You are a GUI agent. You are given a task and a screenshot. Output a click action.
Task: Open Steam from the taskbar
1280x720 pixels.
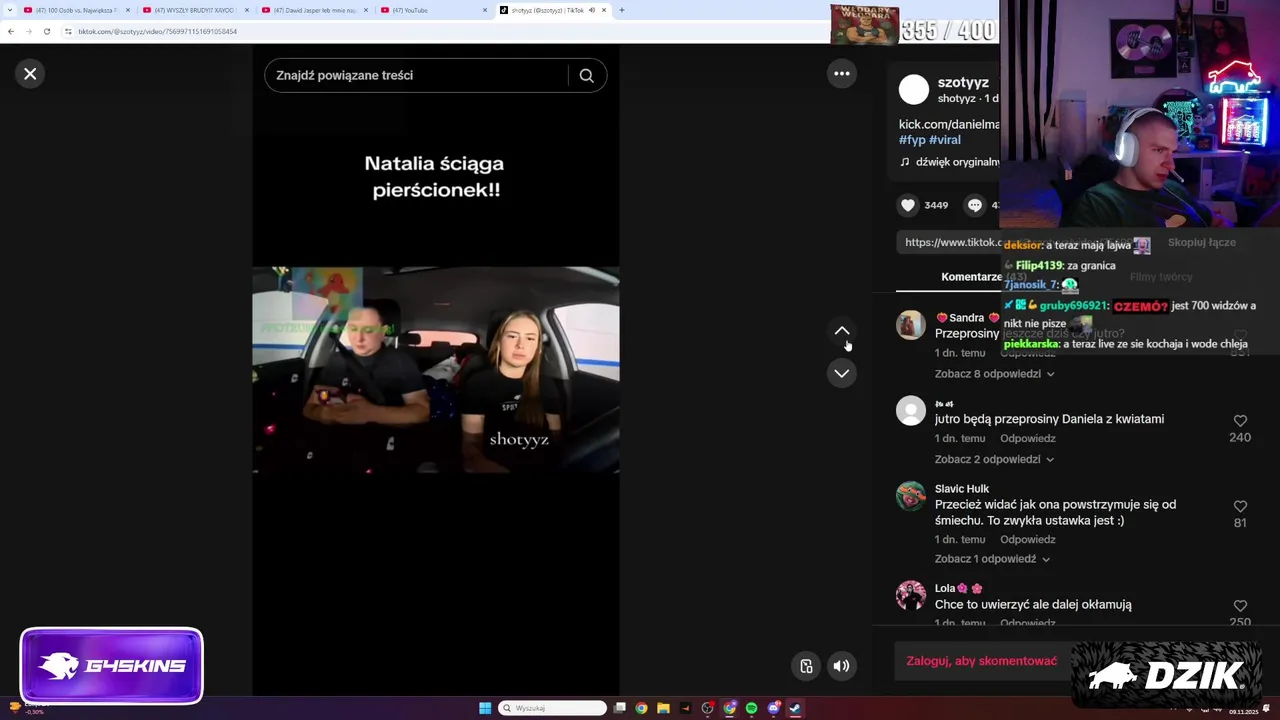click(795, 708)
